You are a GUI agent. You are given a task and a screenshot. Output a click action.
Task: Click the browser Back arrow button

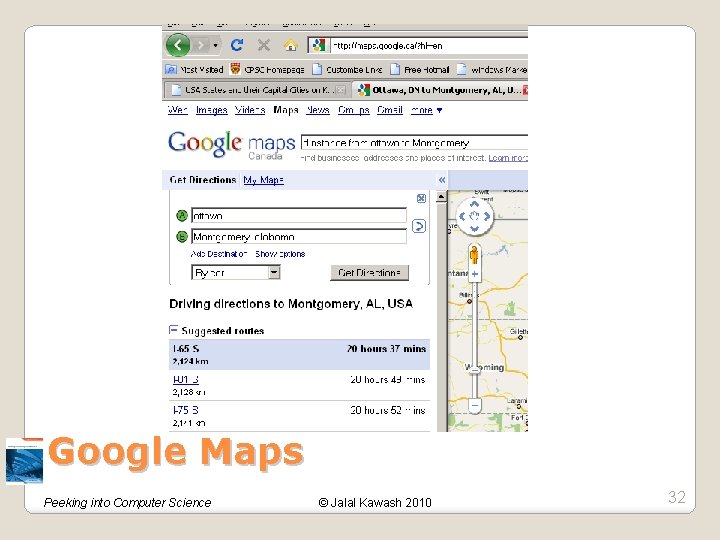coord(178,45)
